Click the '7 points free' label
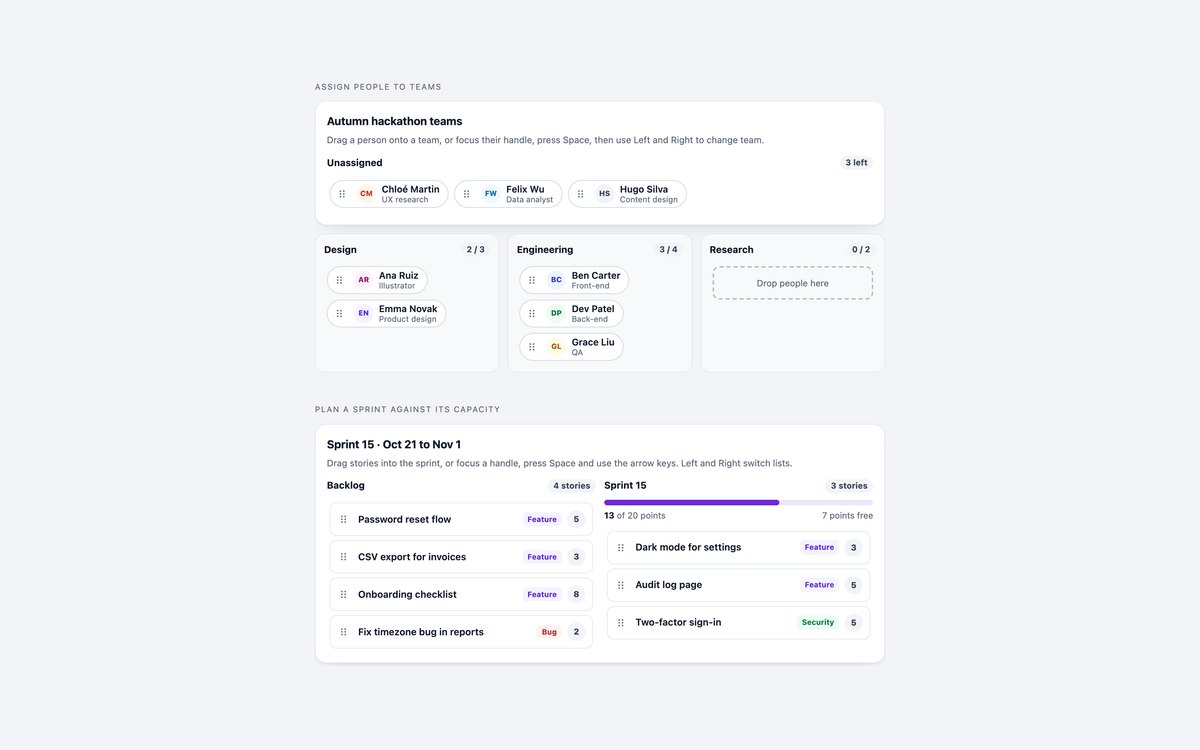Screen dimensions: 1200x750 (x=848, y=516)
